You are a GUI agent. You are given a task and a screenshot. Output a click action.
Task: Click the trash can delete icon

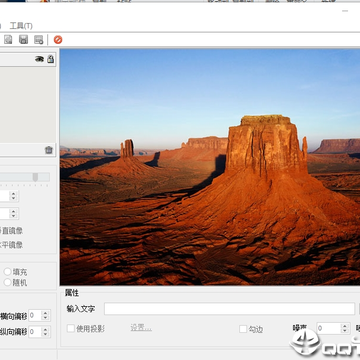click(49, 150)
